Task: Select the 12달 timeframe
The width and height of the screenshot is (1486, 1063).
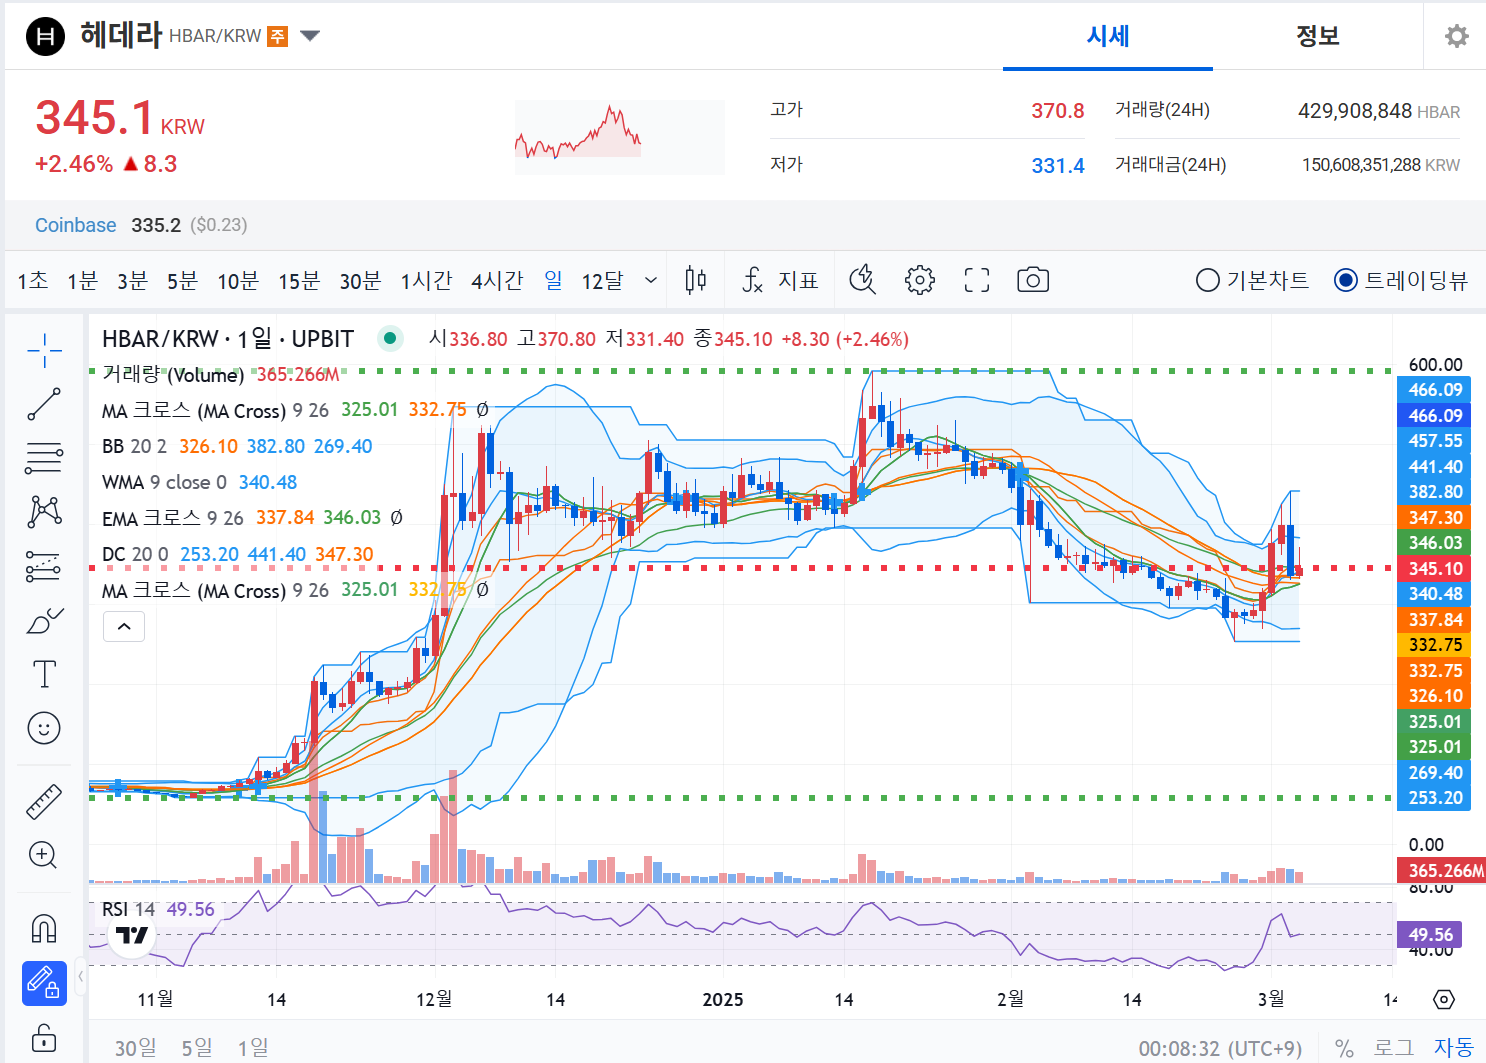Action: point(602,281)
